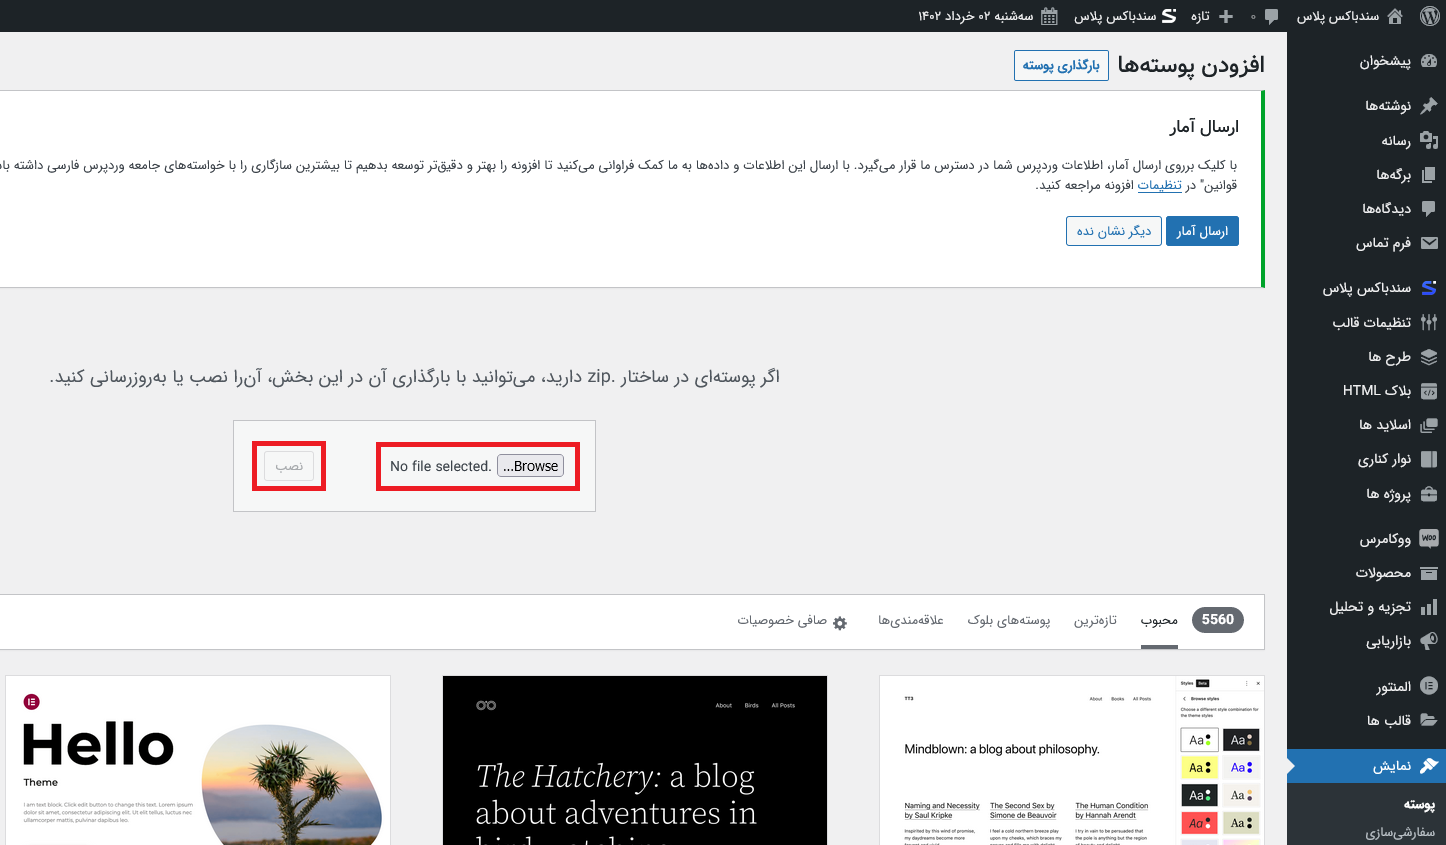
Task: Open the Hello theme thumbnail
Action: (198, 760)
